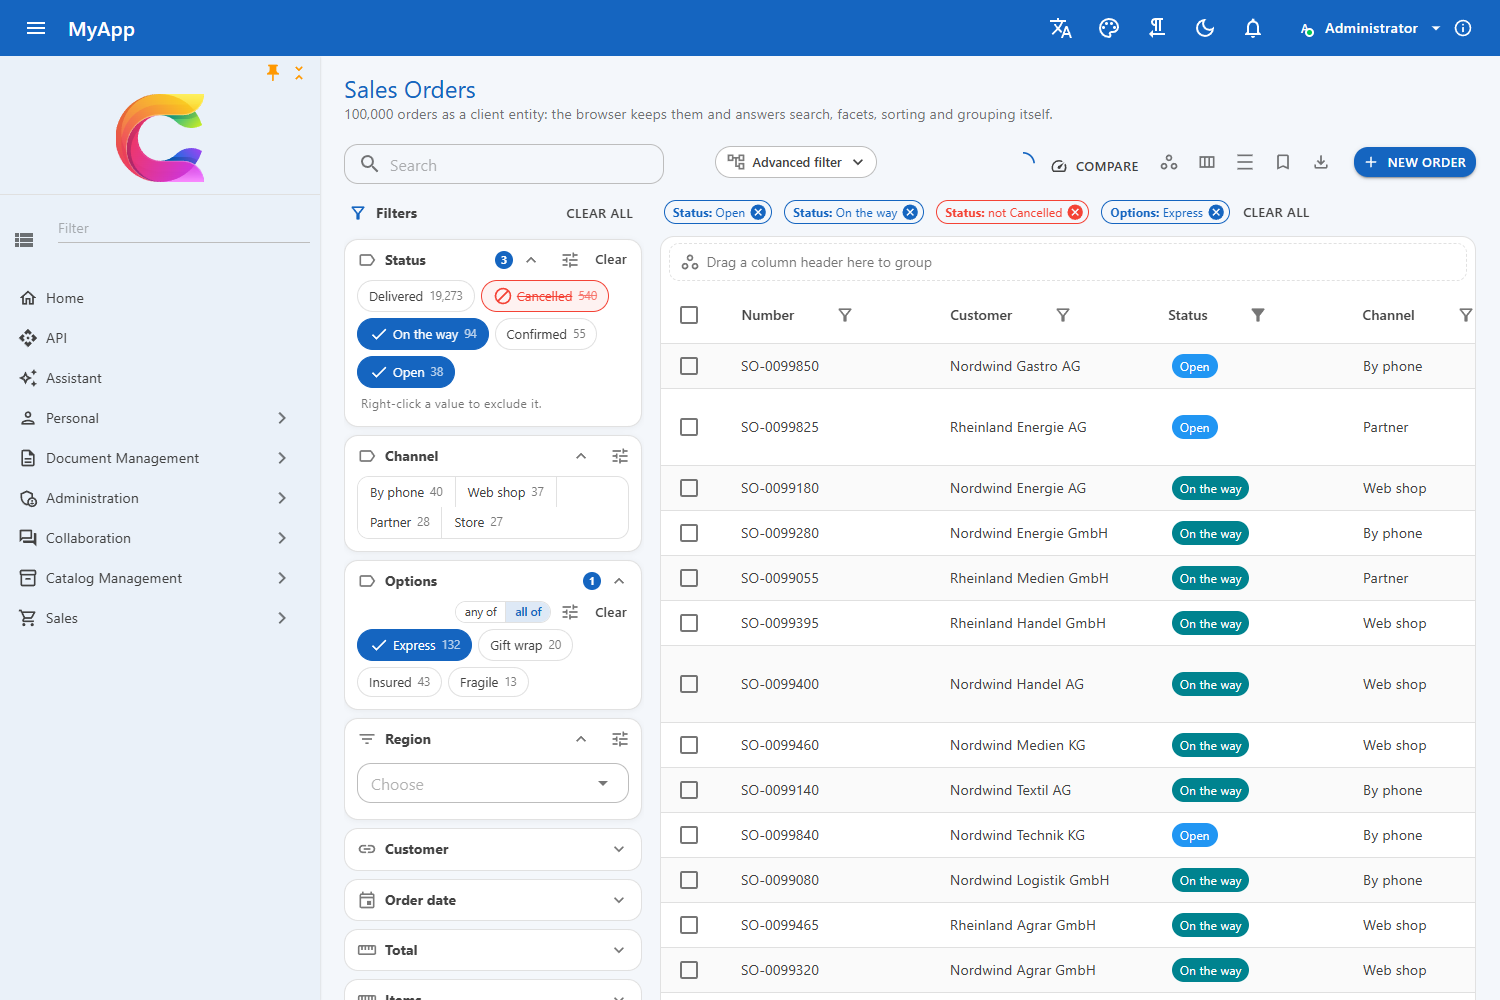
Task: Tick the checkbox for SO-0099180
Action: pyautogui.click(x=689, y=488)
